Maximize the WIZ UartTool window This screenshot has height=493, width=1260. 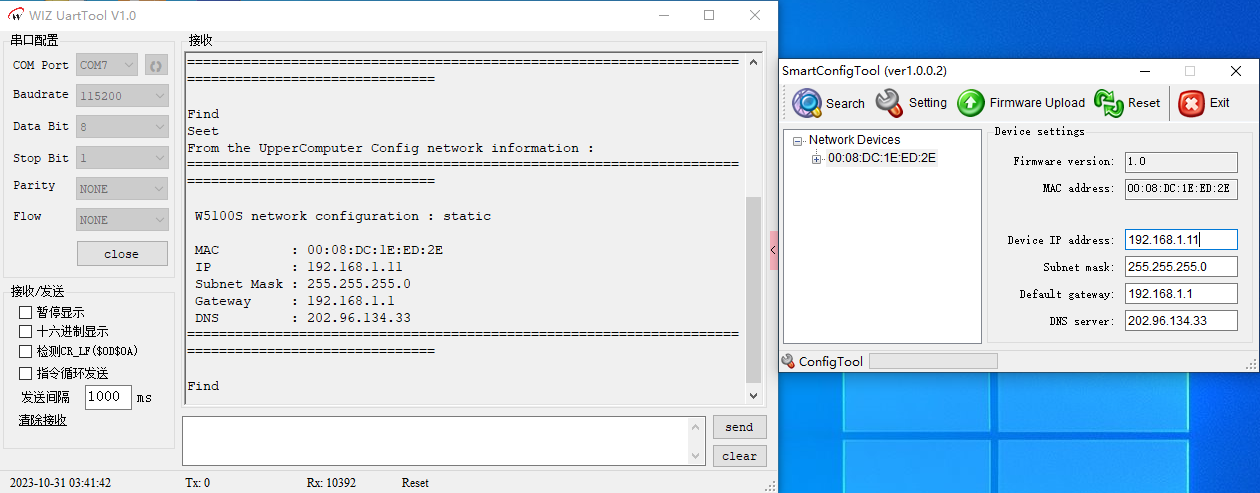click(709, 15)
